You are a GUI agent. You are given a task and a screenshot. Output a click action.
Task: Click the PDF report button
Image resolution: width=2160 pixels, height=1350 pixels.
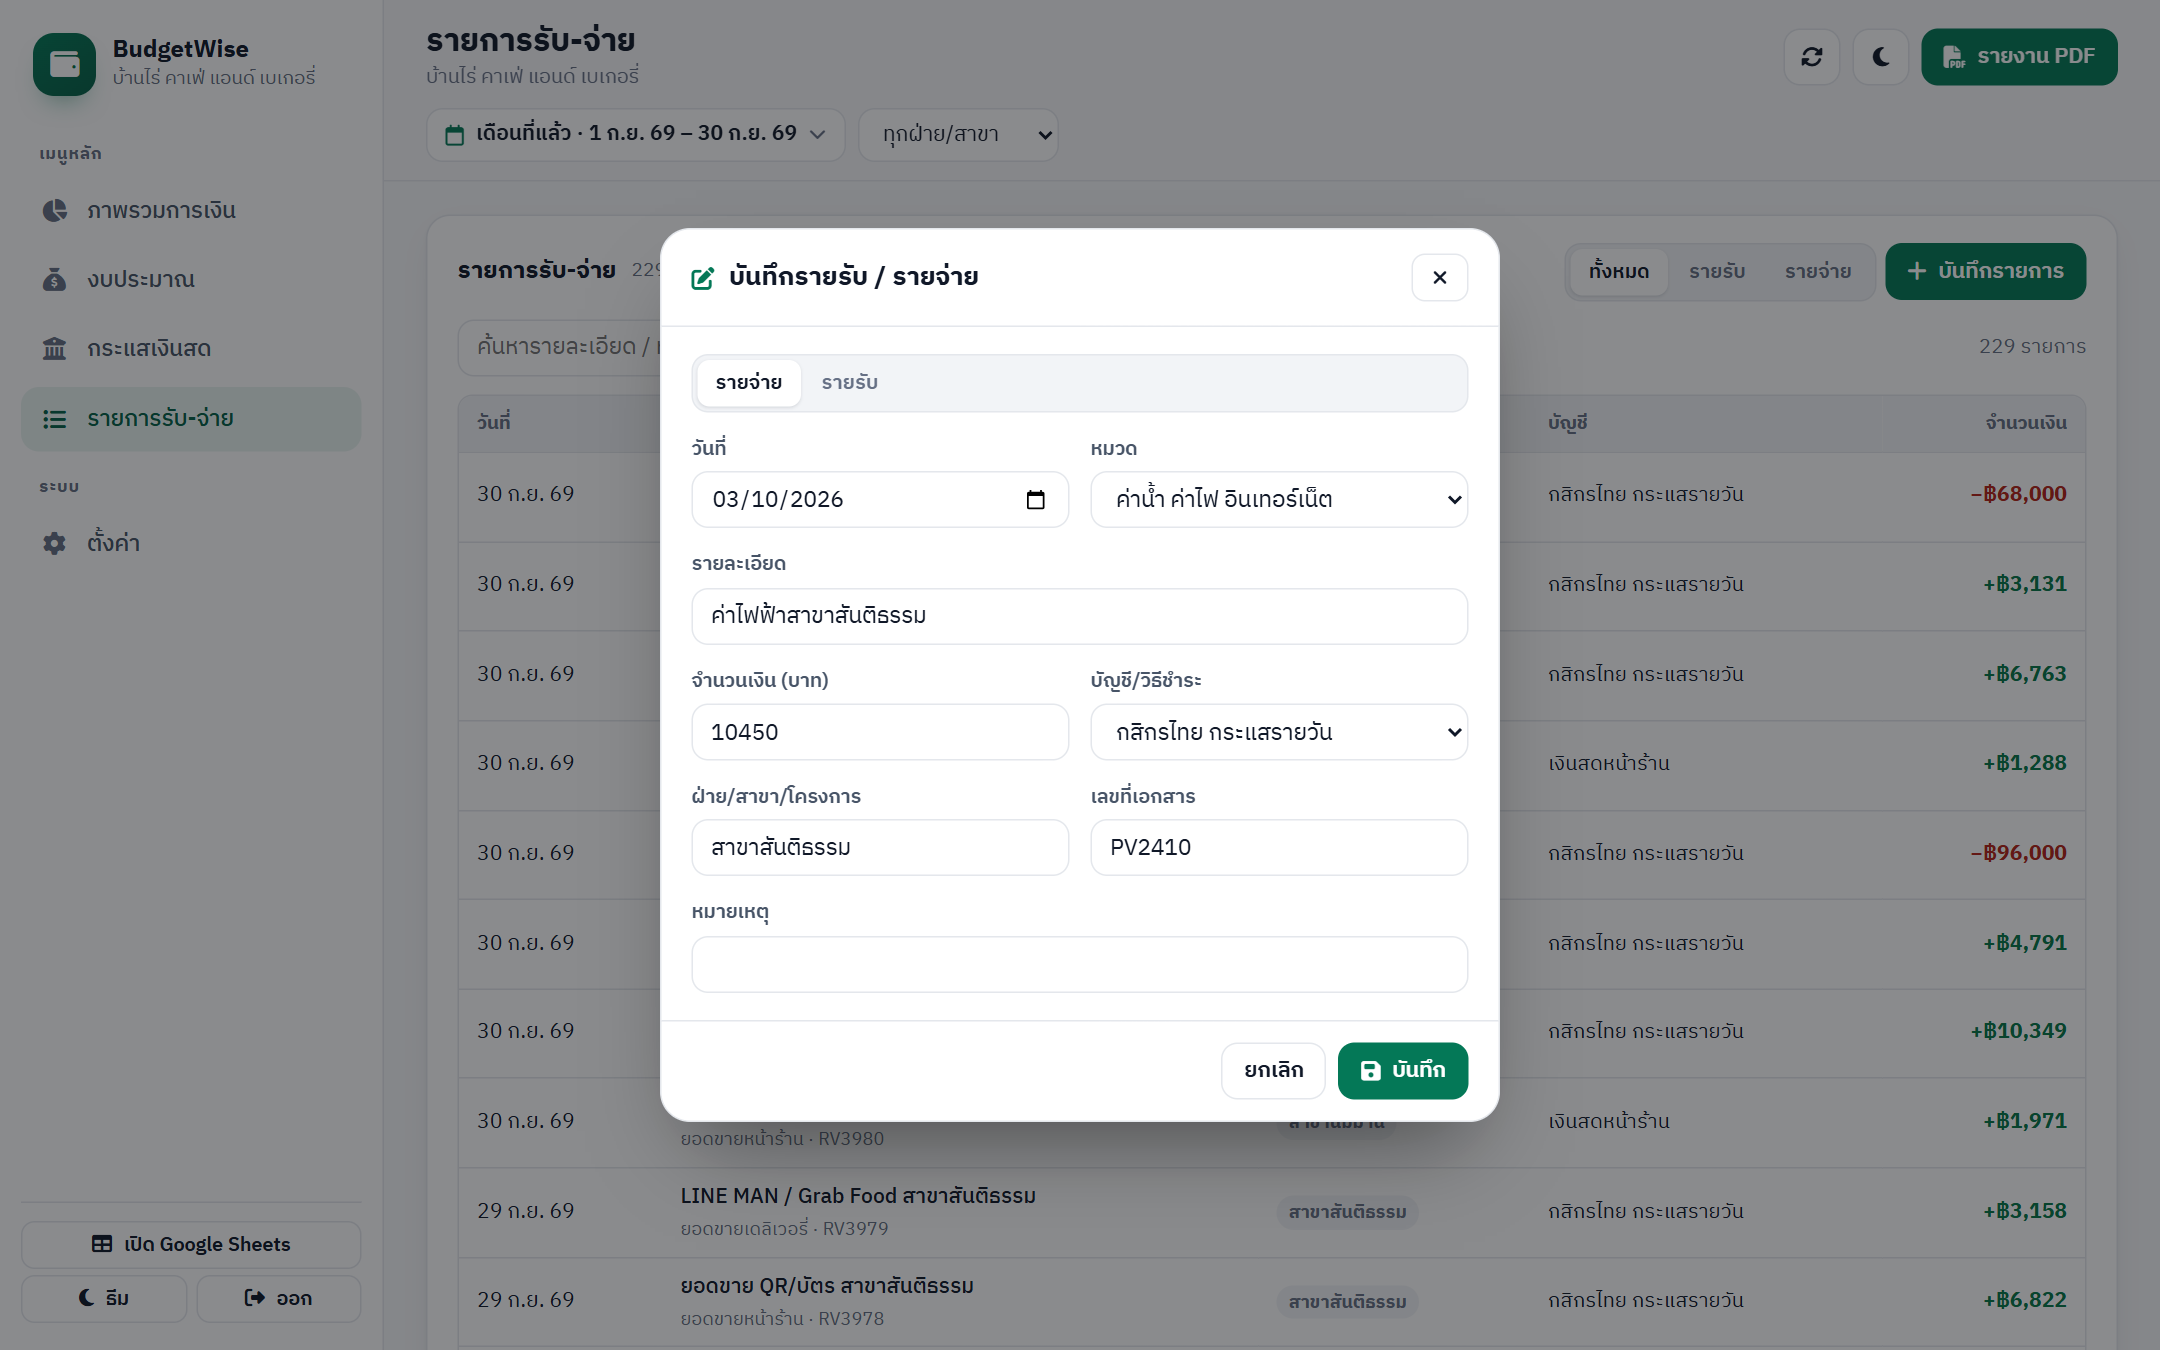tap(2018, 57)
